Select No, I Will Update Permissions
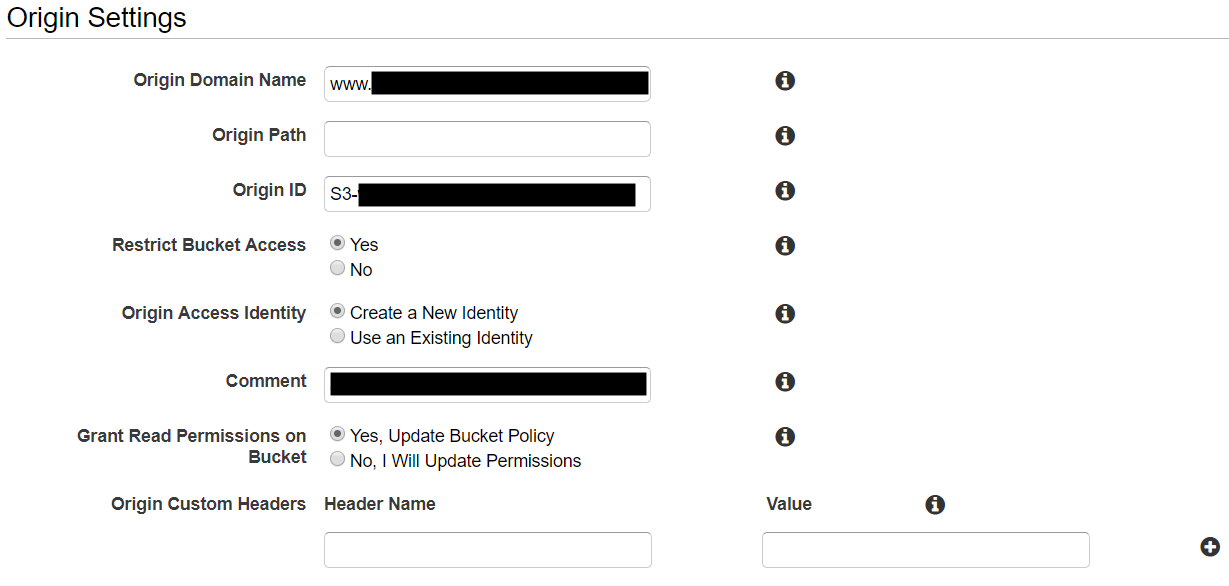 (338, 460)
